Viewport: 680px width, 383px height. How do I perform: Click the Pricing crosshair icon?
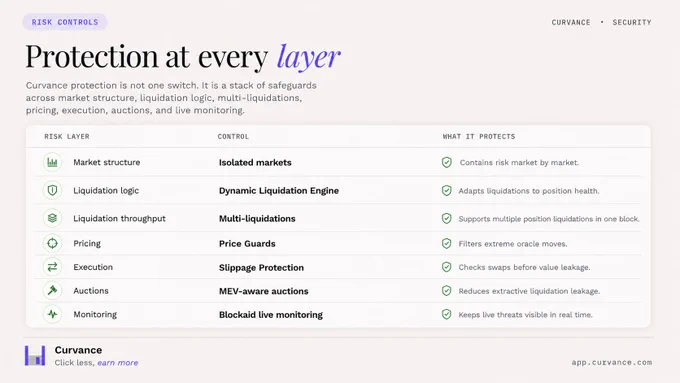(52, 243)
